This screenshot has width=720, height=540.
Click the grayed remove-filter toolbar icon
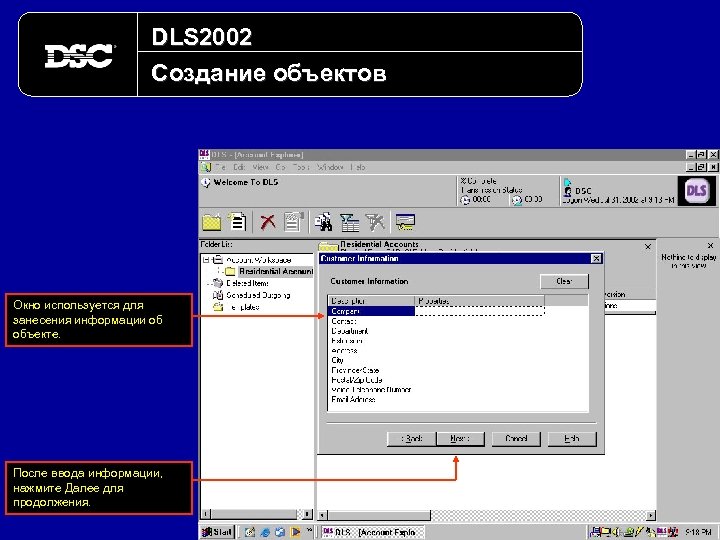tap(375, 222)
